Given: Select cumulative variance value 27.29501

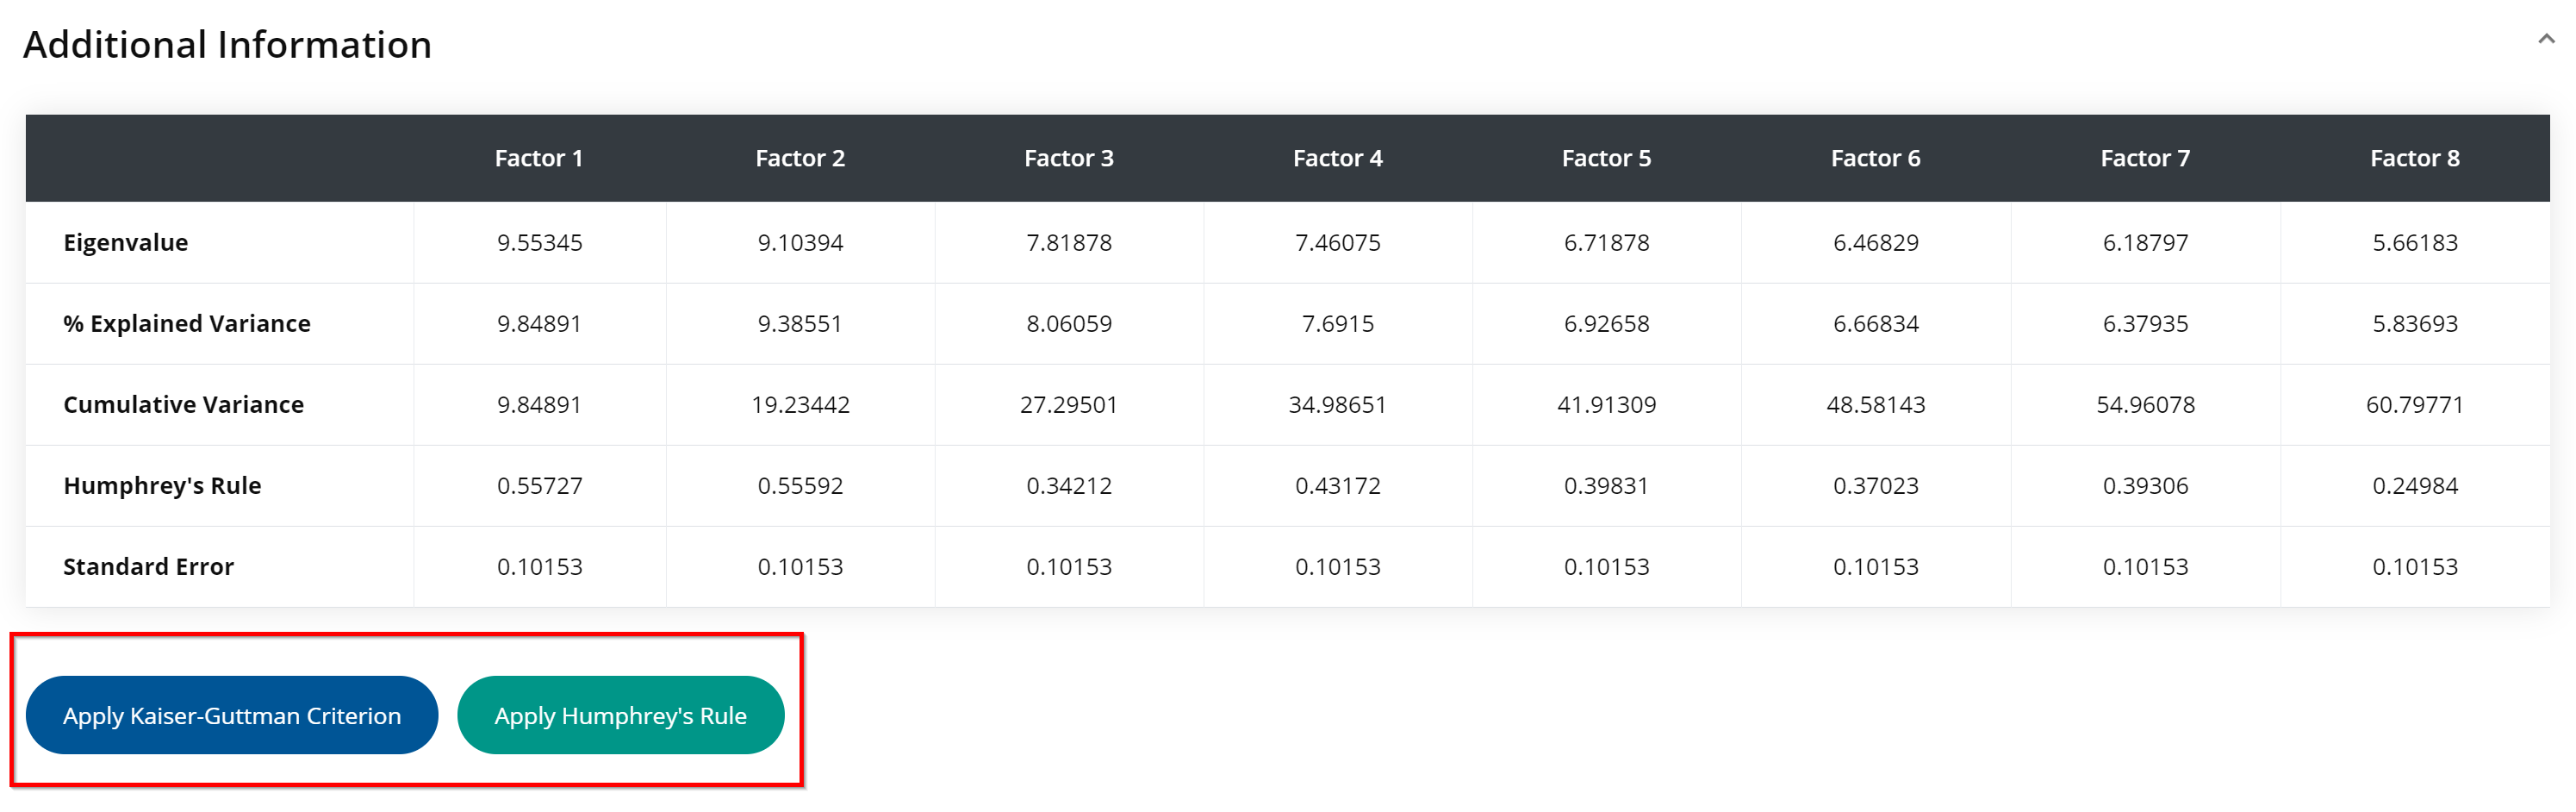Looking at the screenshot, I should pos(1069,404).
